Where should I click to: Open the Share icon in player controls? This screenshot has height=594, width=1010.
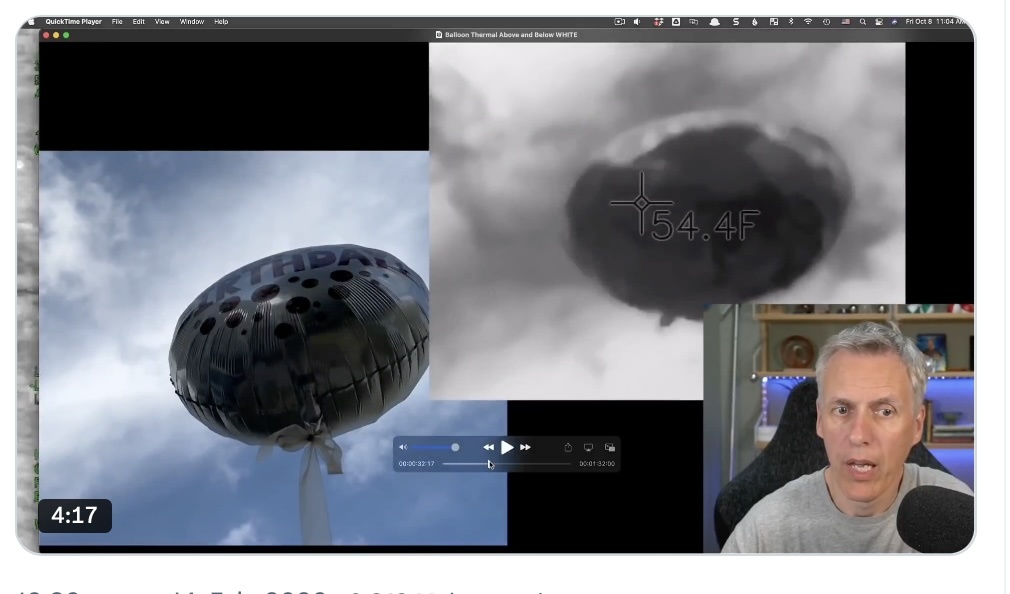pyautogui.click(x=568, y=447)
